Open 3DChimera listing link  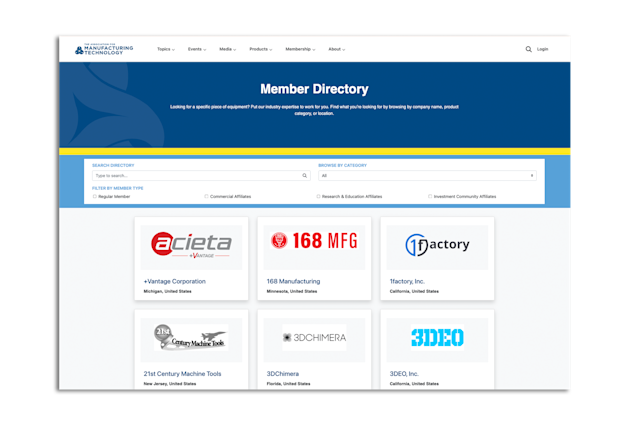point(283,374)
